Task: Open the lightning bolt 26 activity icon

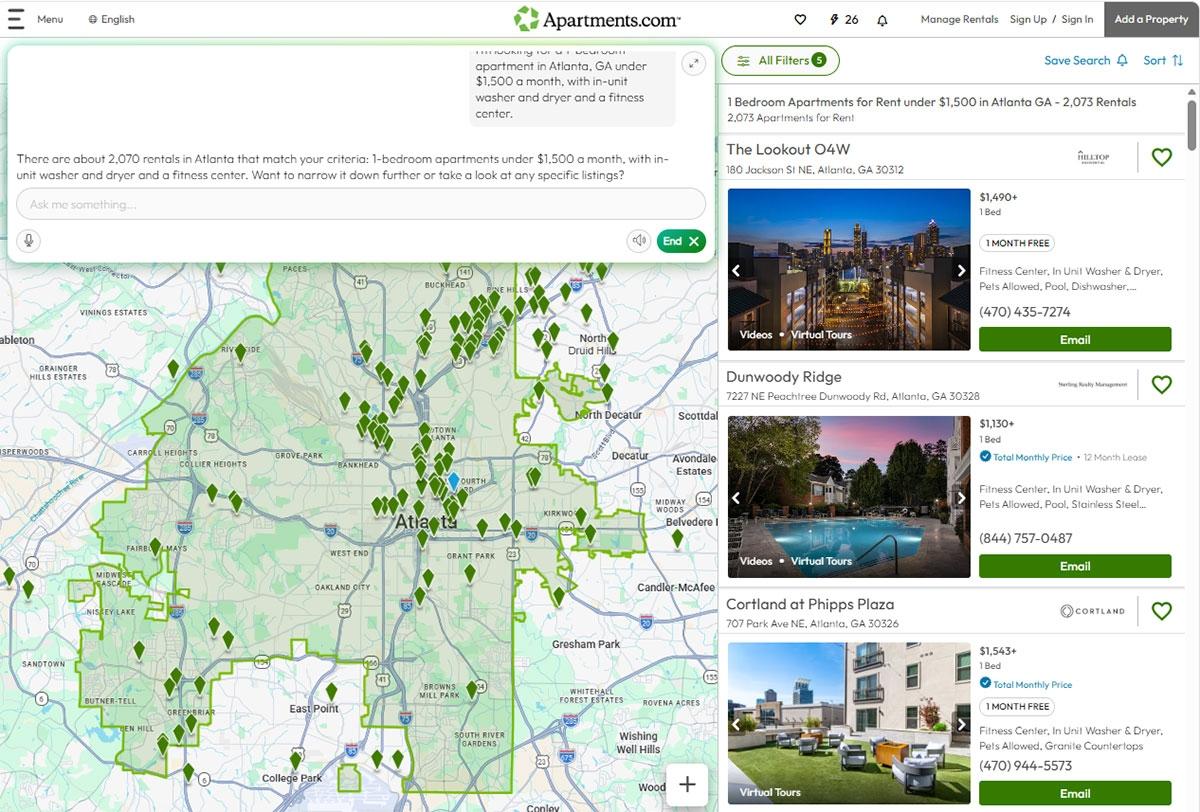Action: coord(844,19)
